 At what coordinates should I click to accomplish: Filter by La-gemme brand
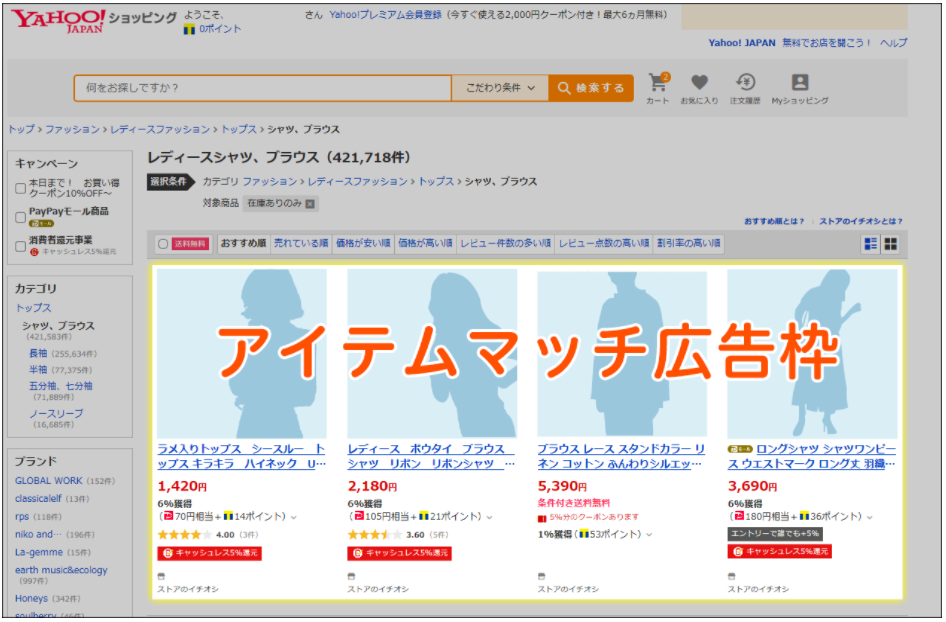click(x=39, y=553)
